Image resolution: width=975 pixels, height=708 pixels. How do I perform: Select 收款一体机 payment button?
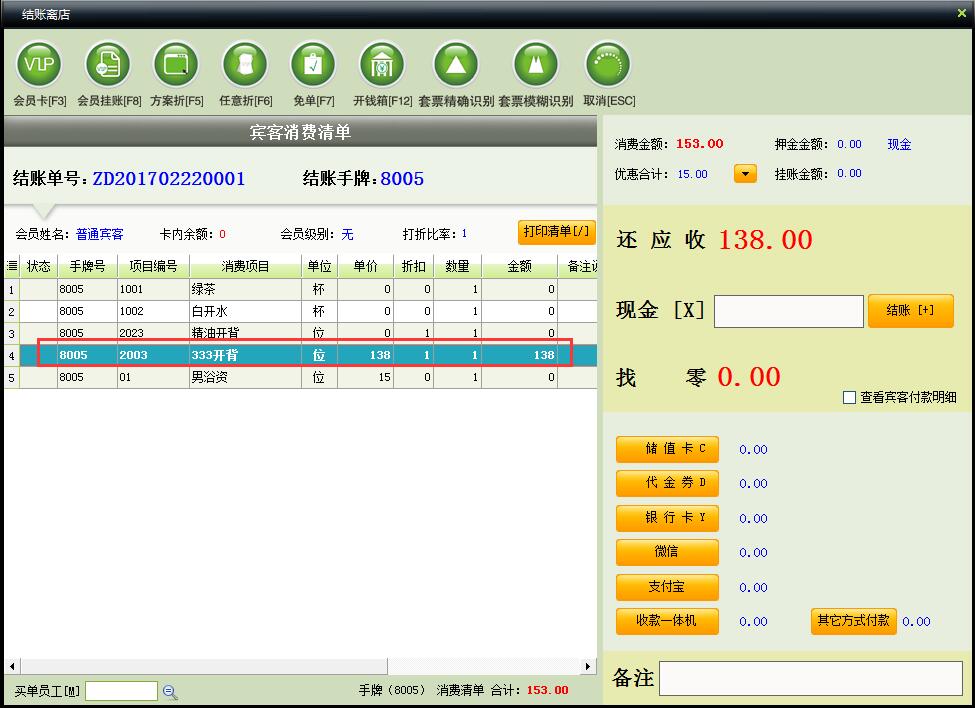tap(667, 621)
